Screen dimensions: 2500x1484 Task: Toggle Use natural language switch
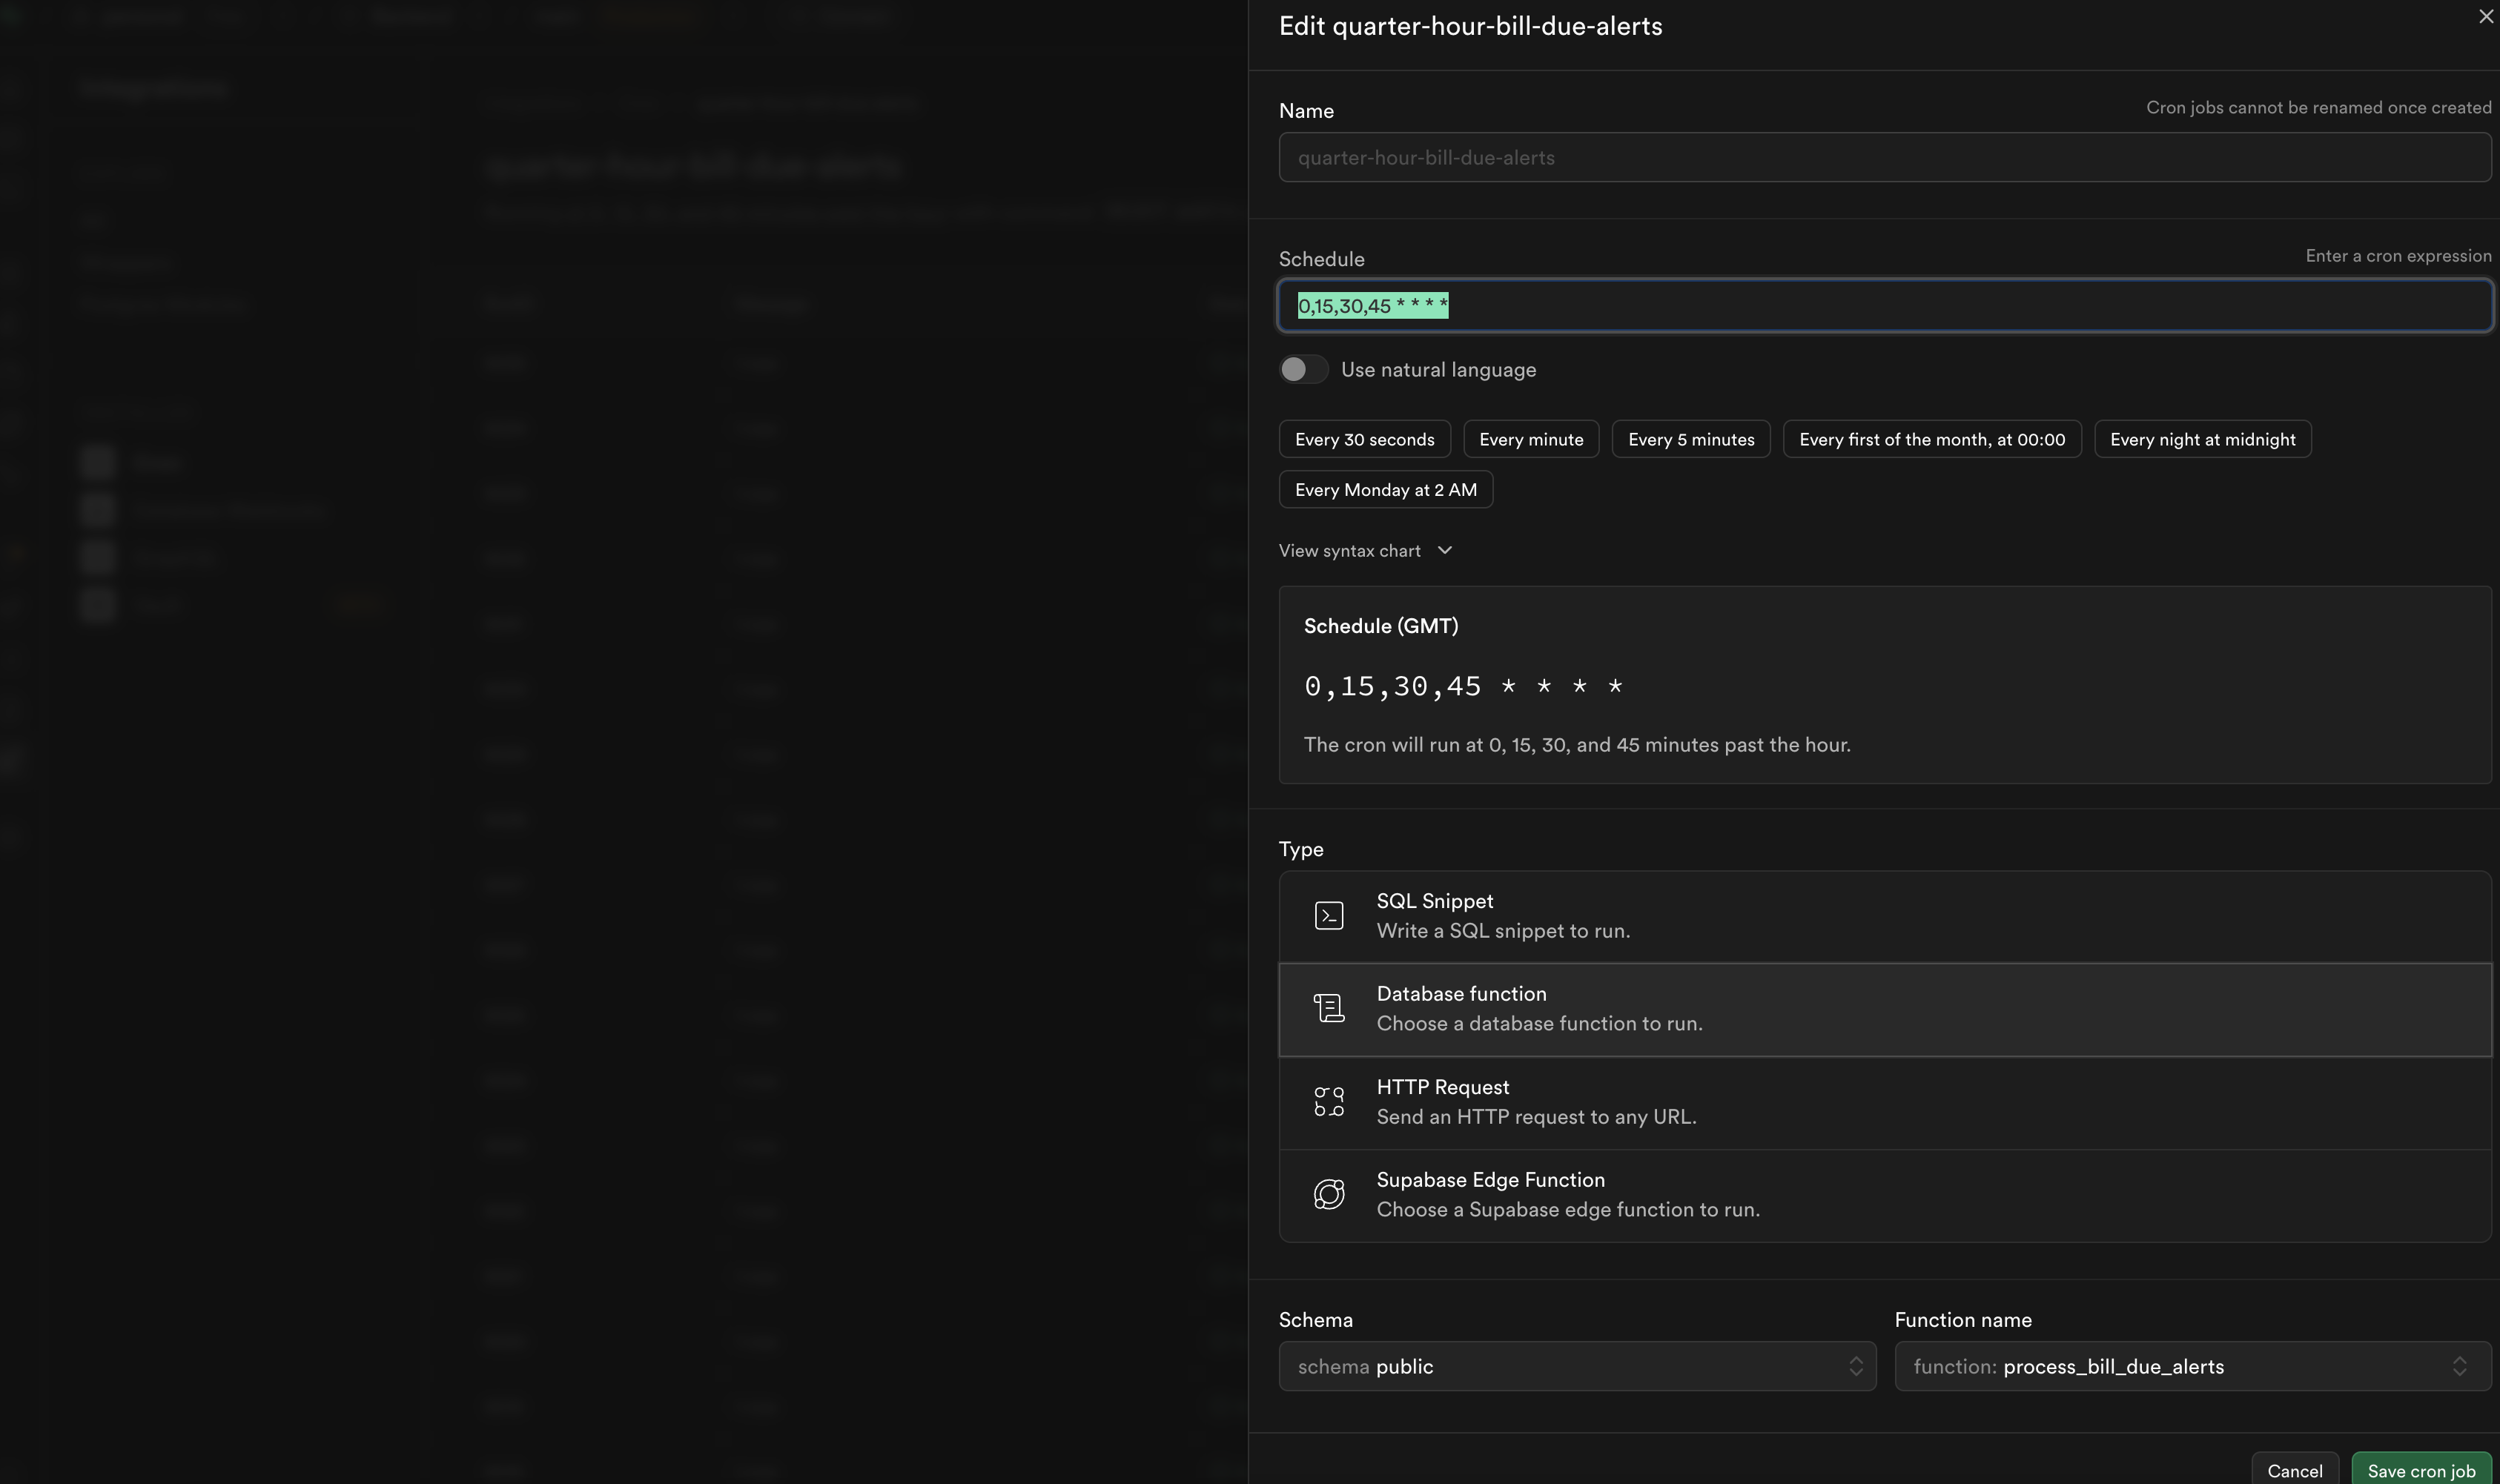pos(1303,369)
